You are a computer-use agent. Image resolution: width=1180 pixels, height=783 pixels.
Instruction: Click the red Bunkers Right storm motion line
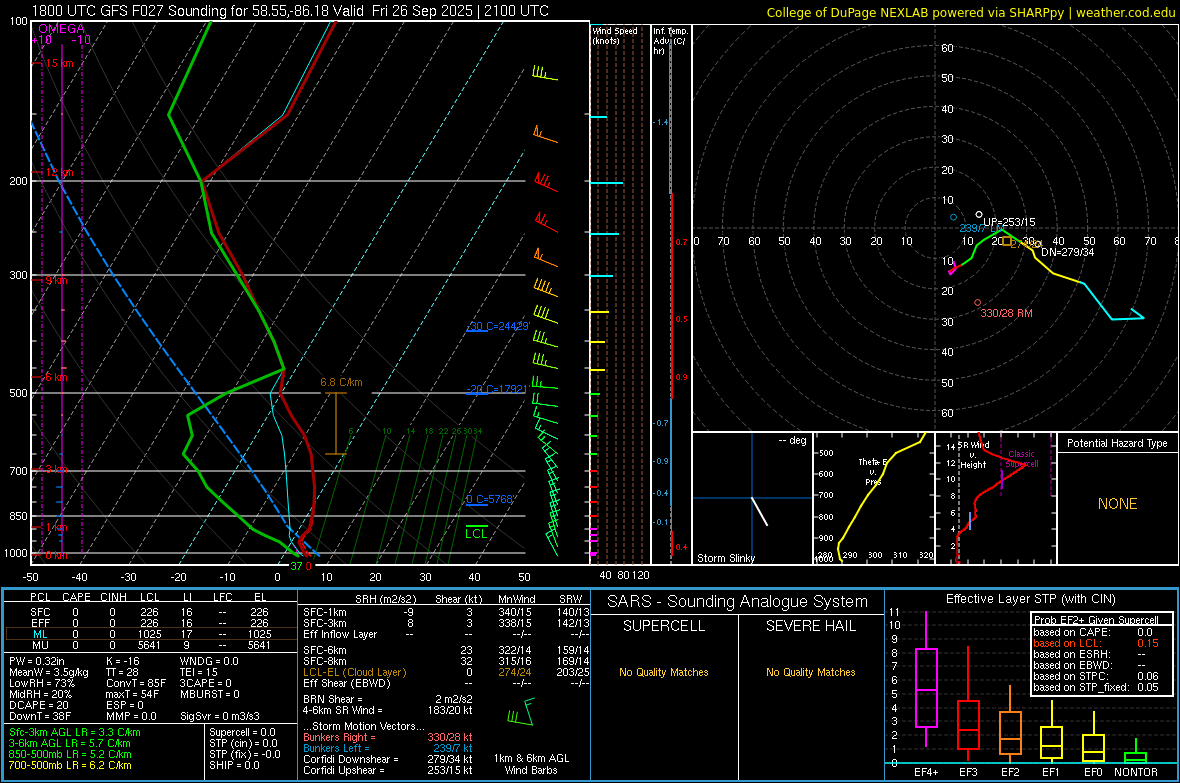click(x=388, y=737)
